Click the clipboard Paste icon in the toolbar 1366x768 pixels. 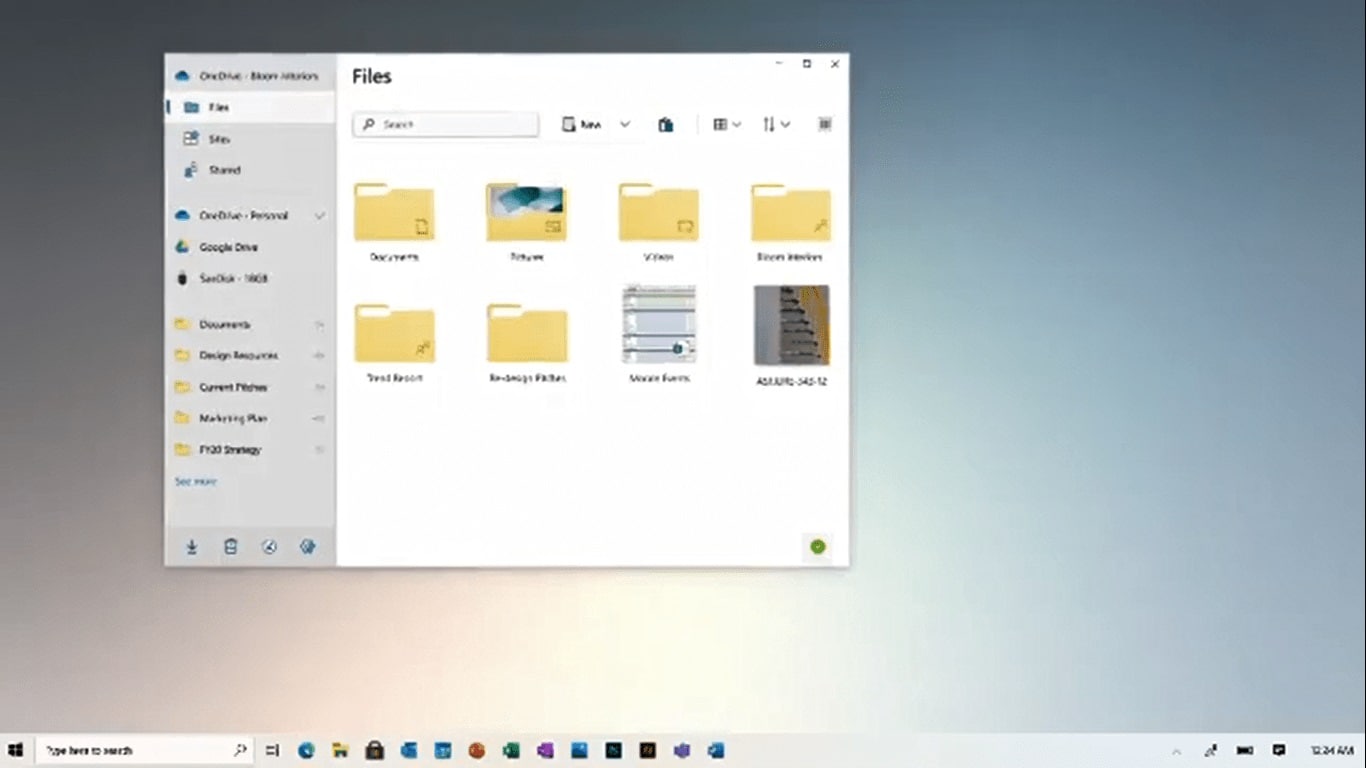666,124
